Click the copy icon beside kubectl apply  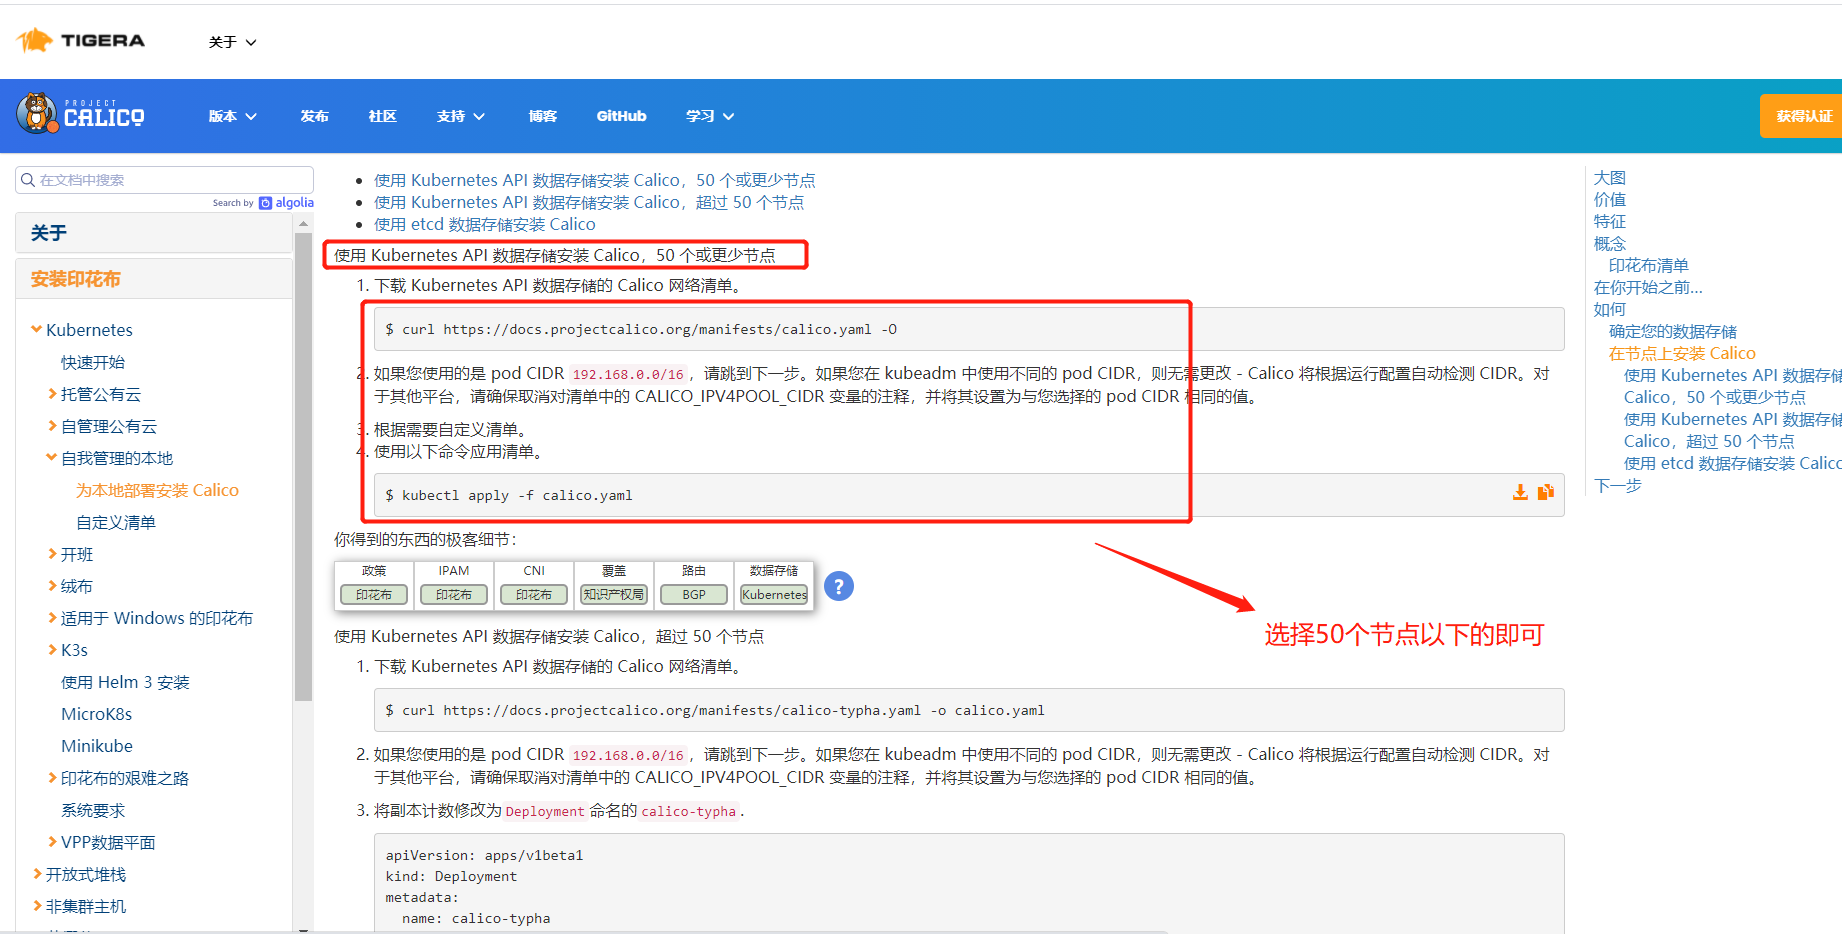[1546, 492]
